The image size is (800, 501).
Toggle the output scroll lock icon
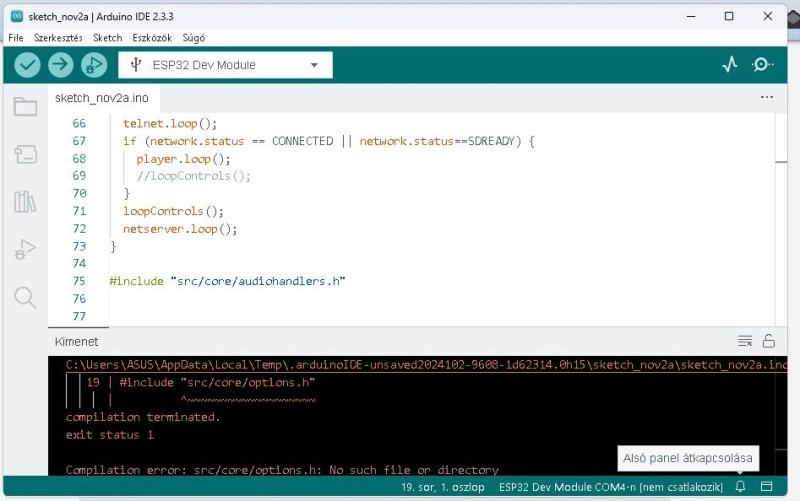769,341
